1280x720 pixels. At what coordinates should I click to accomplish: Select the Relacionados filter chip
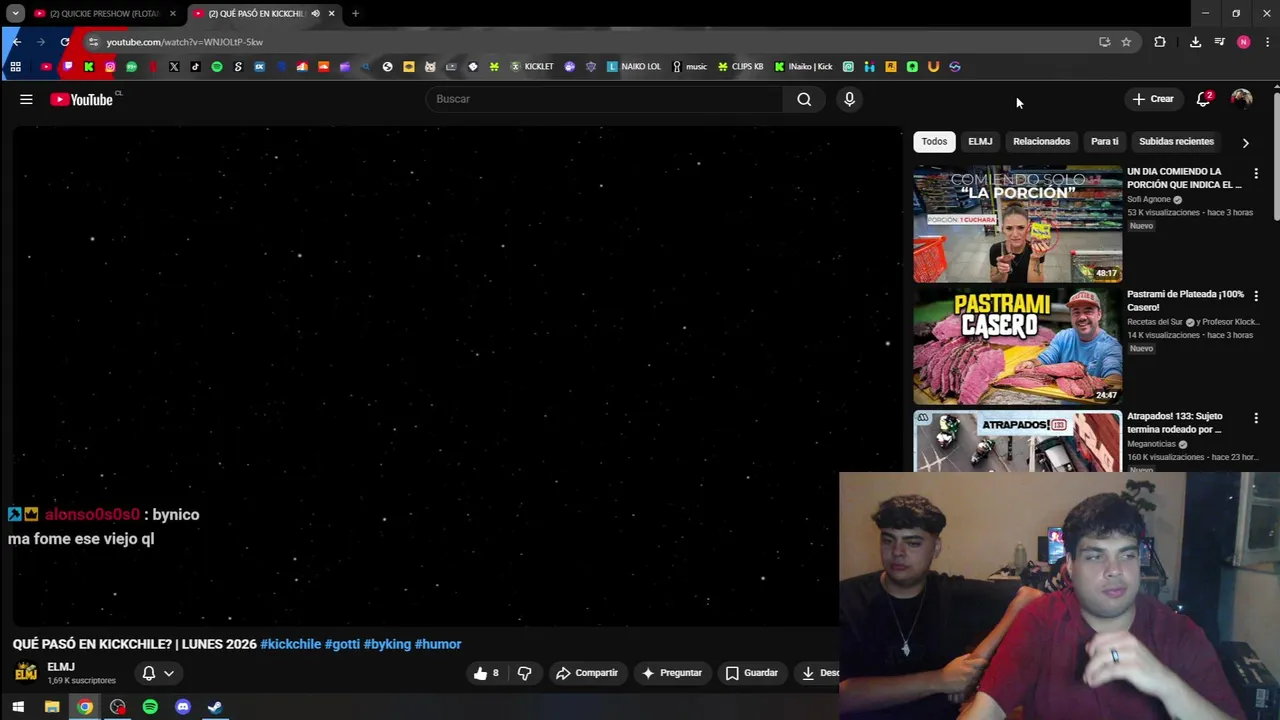(x=1041, y=141)
